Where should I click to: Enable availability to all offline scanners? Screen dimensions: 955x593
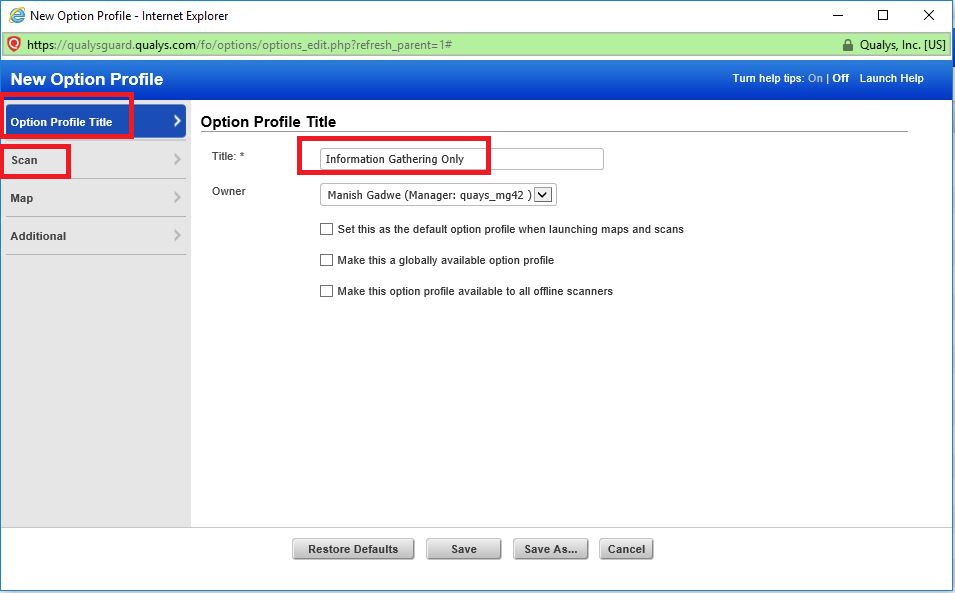pos(326,291)
